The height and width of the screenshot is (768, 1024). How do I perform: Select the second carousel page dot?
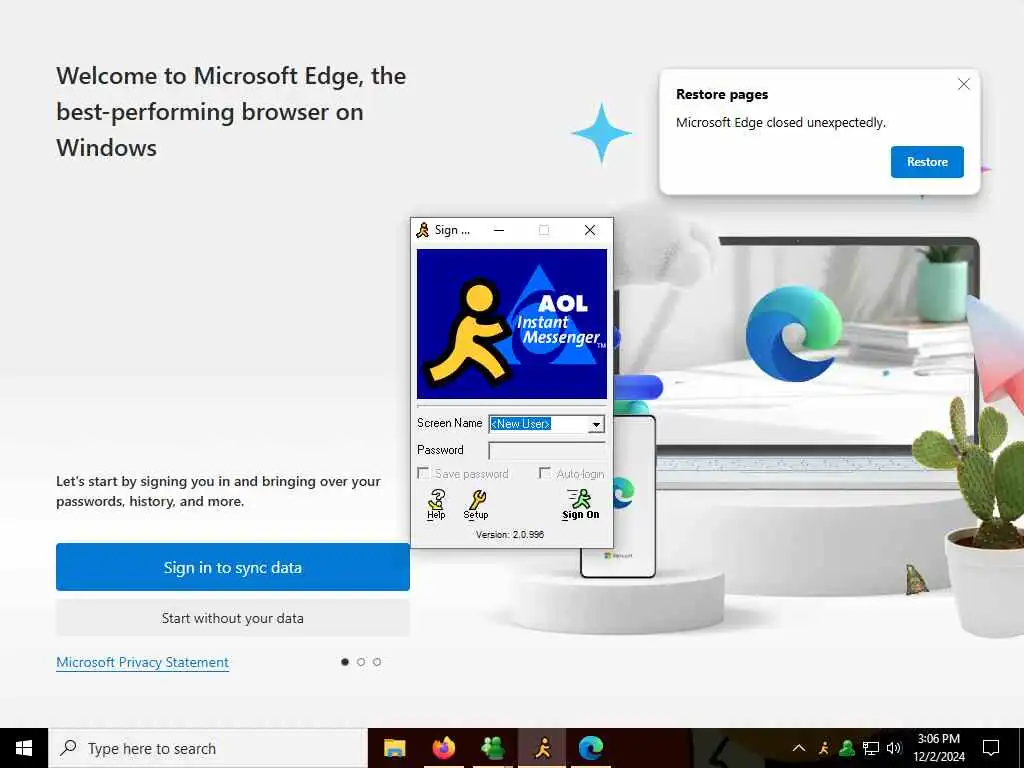361,662
